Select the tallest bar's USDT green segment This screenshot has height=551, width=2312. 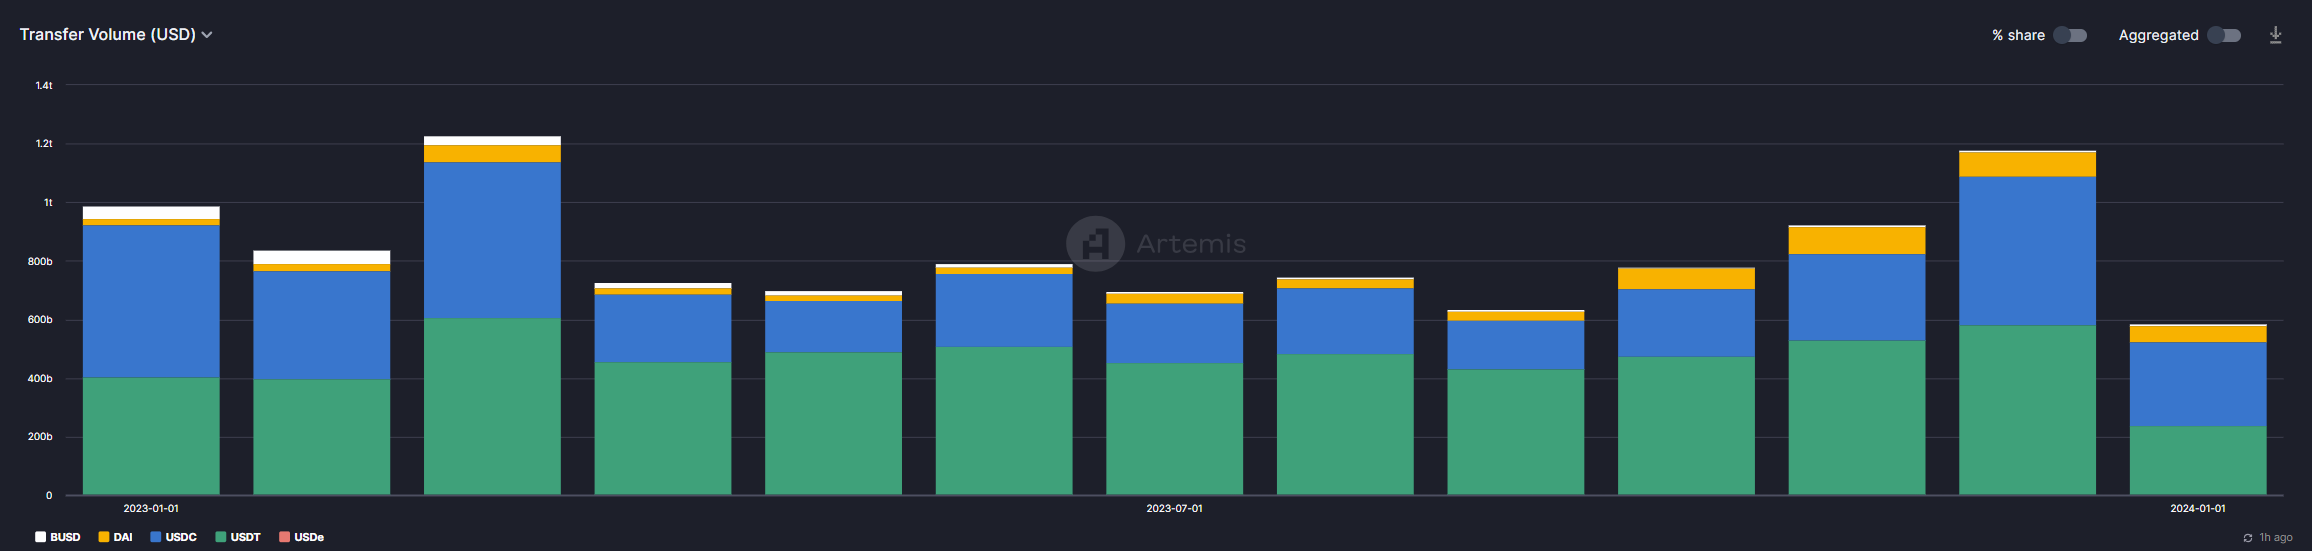[x=492, y=406]
